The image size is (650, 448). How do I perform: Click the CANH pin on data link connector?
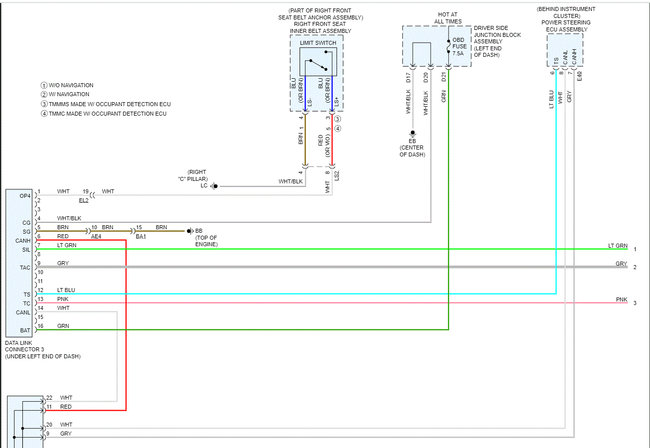tap(23, 241)
